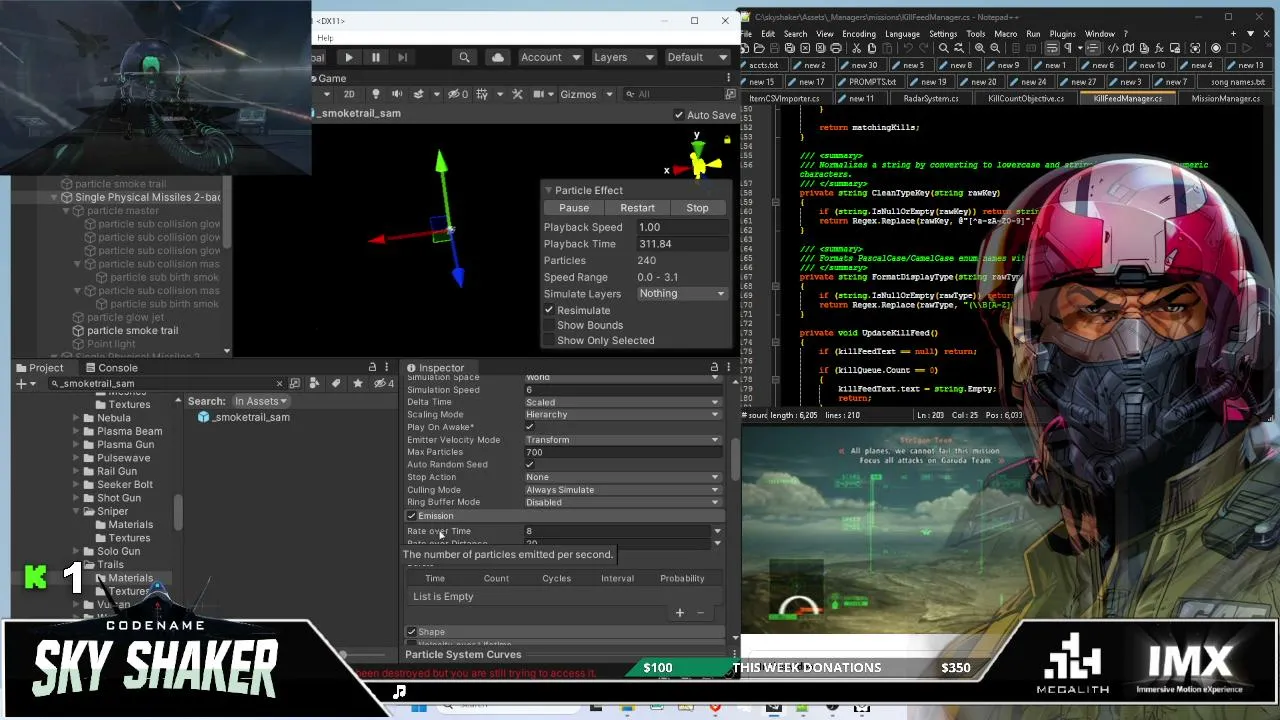Open the Layers dropdown in Unity toolbar
This screenshot has width=1280, height=720.
[623, 58]
